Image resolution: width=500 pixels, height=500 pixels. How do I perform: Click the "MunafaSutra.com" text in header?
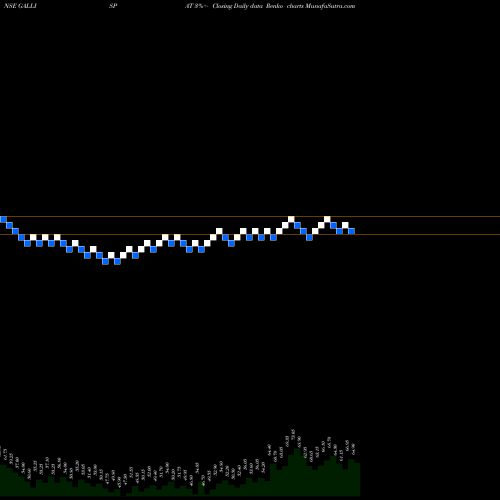[330, 6]
